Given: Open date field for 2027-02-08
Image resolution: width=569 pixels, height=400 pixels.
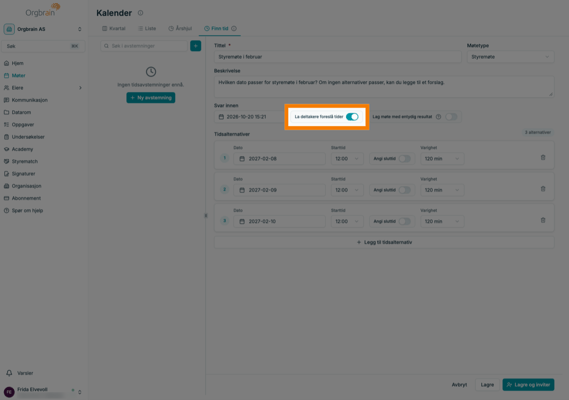Looking at the screenshot, I should (279, 159).
